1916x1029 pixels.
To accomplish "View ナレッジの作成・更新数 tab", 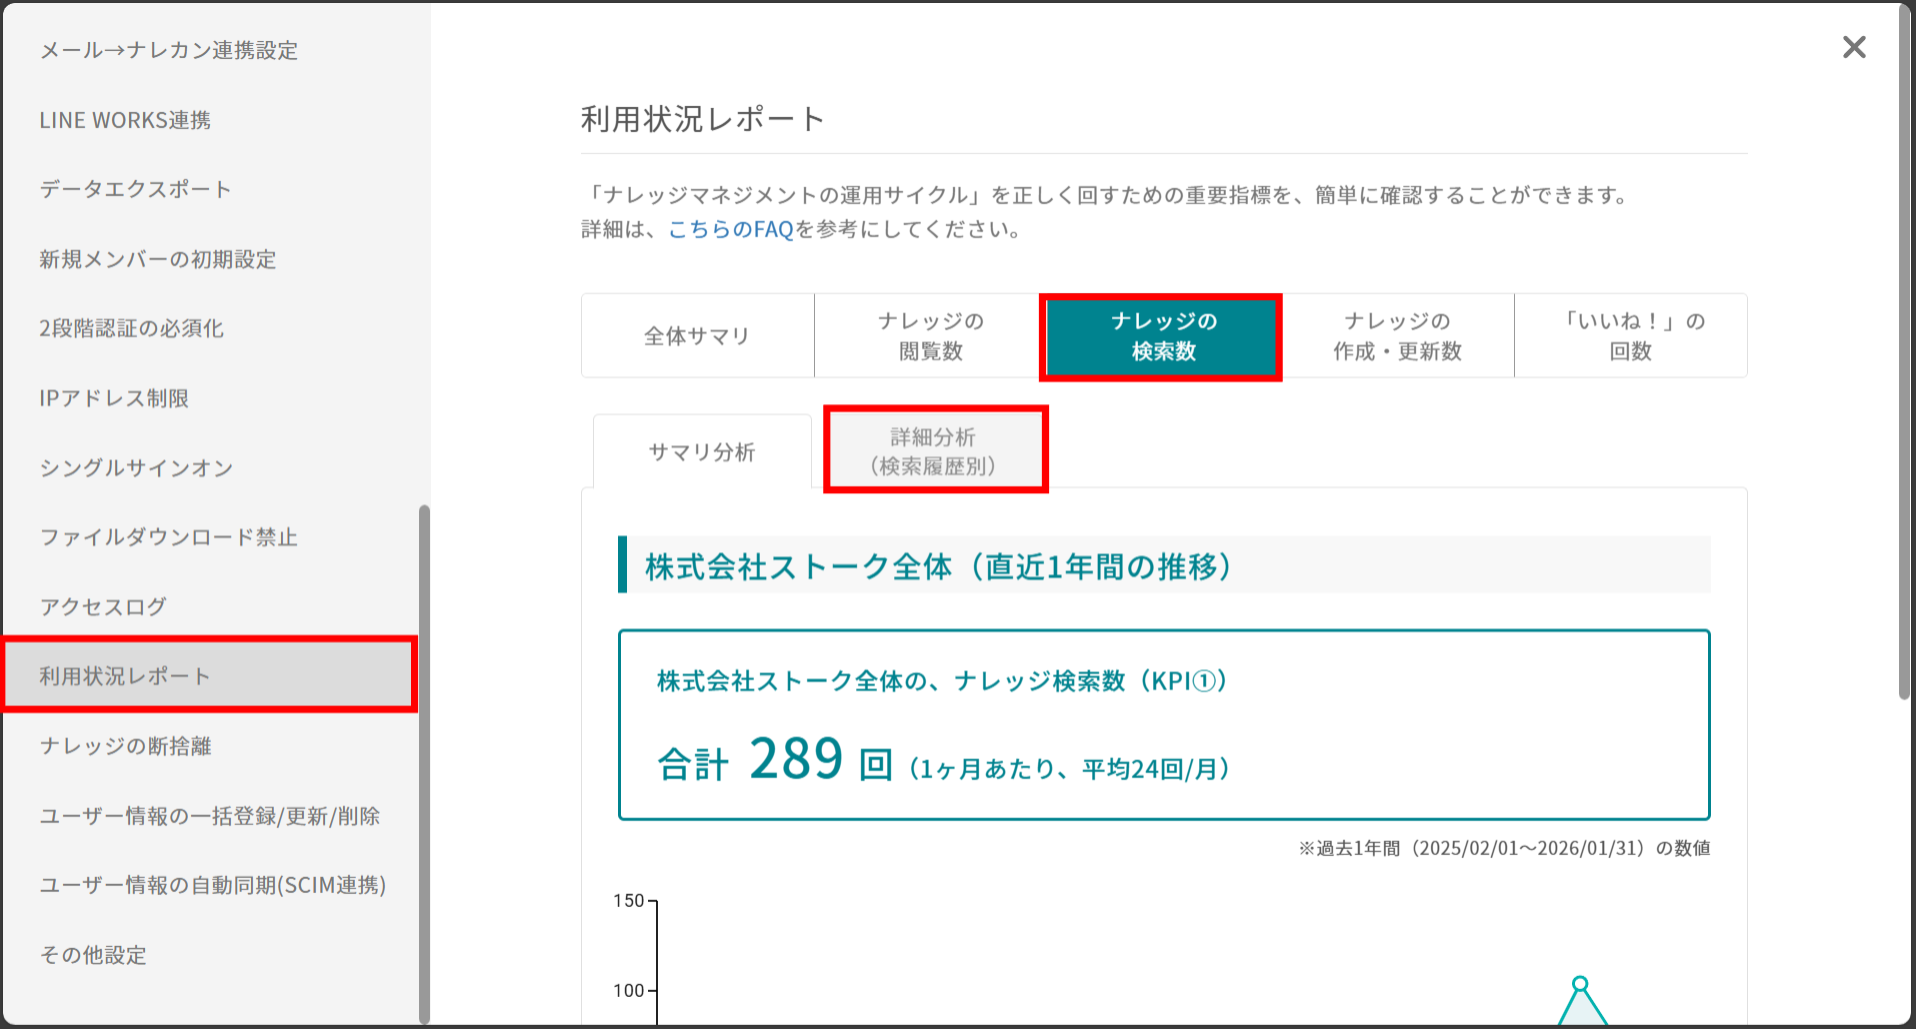I will 1398,336.
